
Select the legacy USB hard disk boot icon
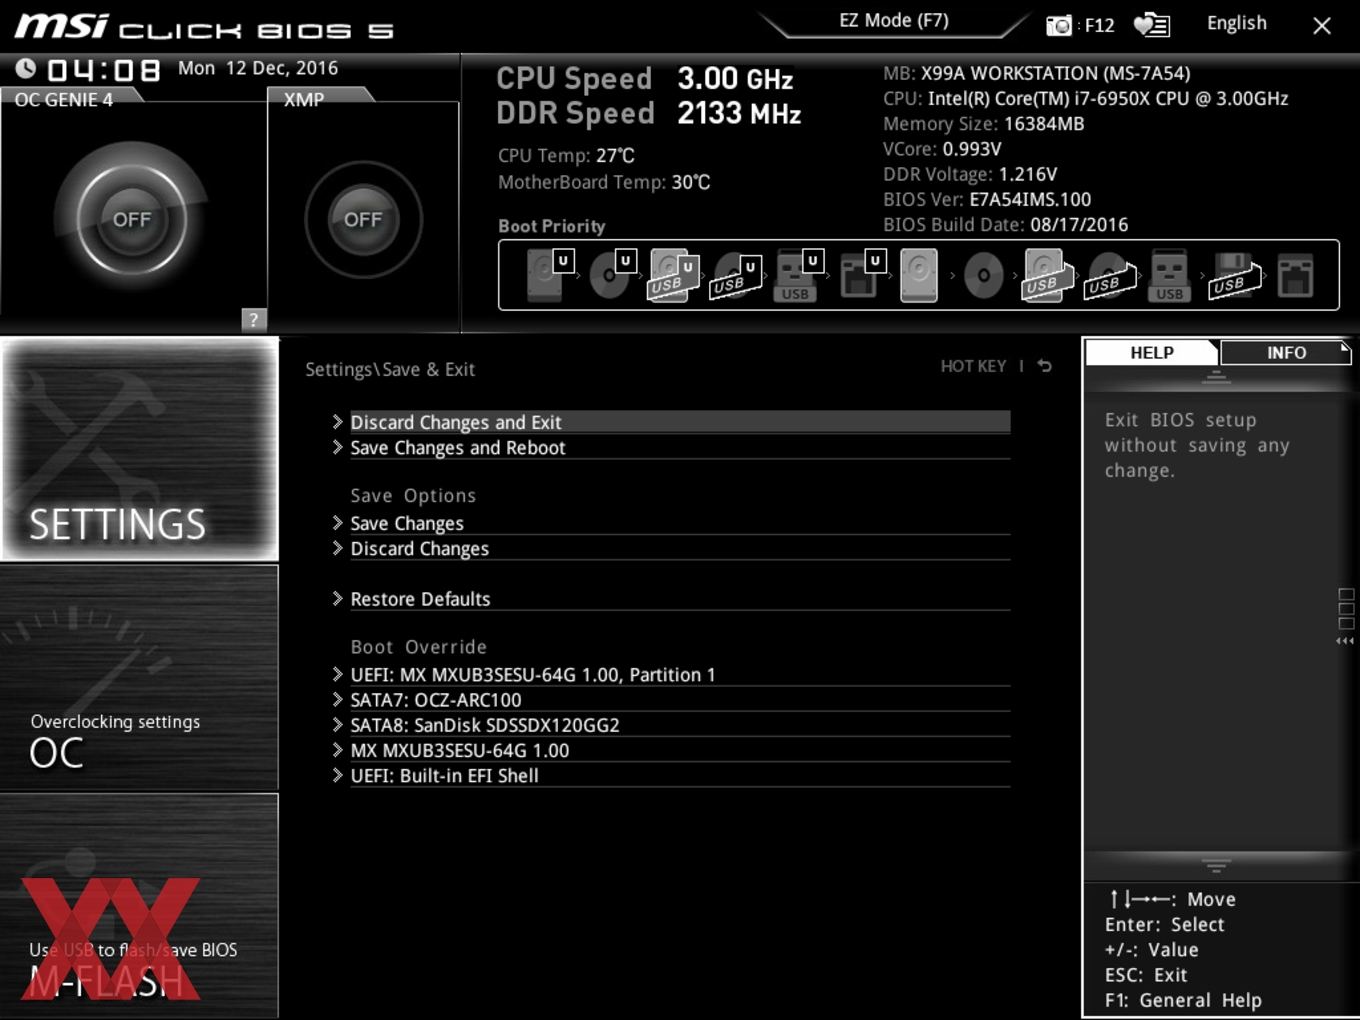[1046, 275]
